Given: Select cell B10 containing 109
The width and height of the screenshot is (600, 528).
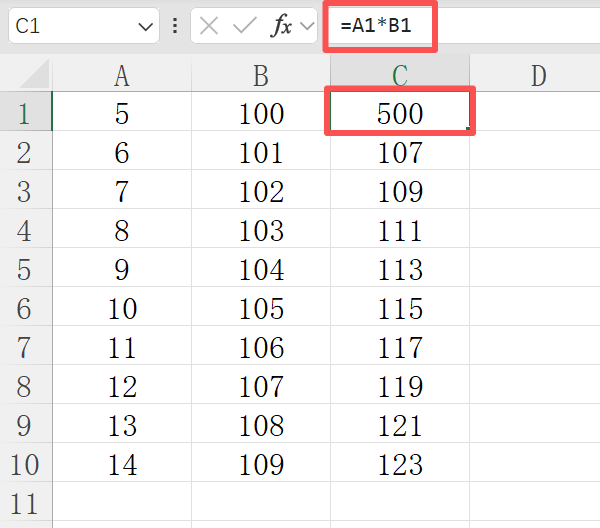Looking at the screenshot, I should [261, 464].
